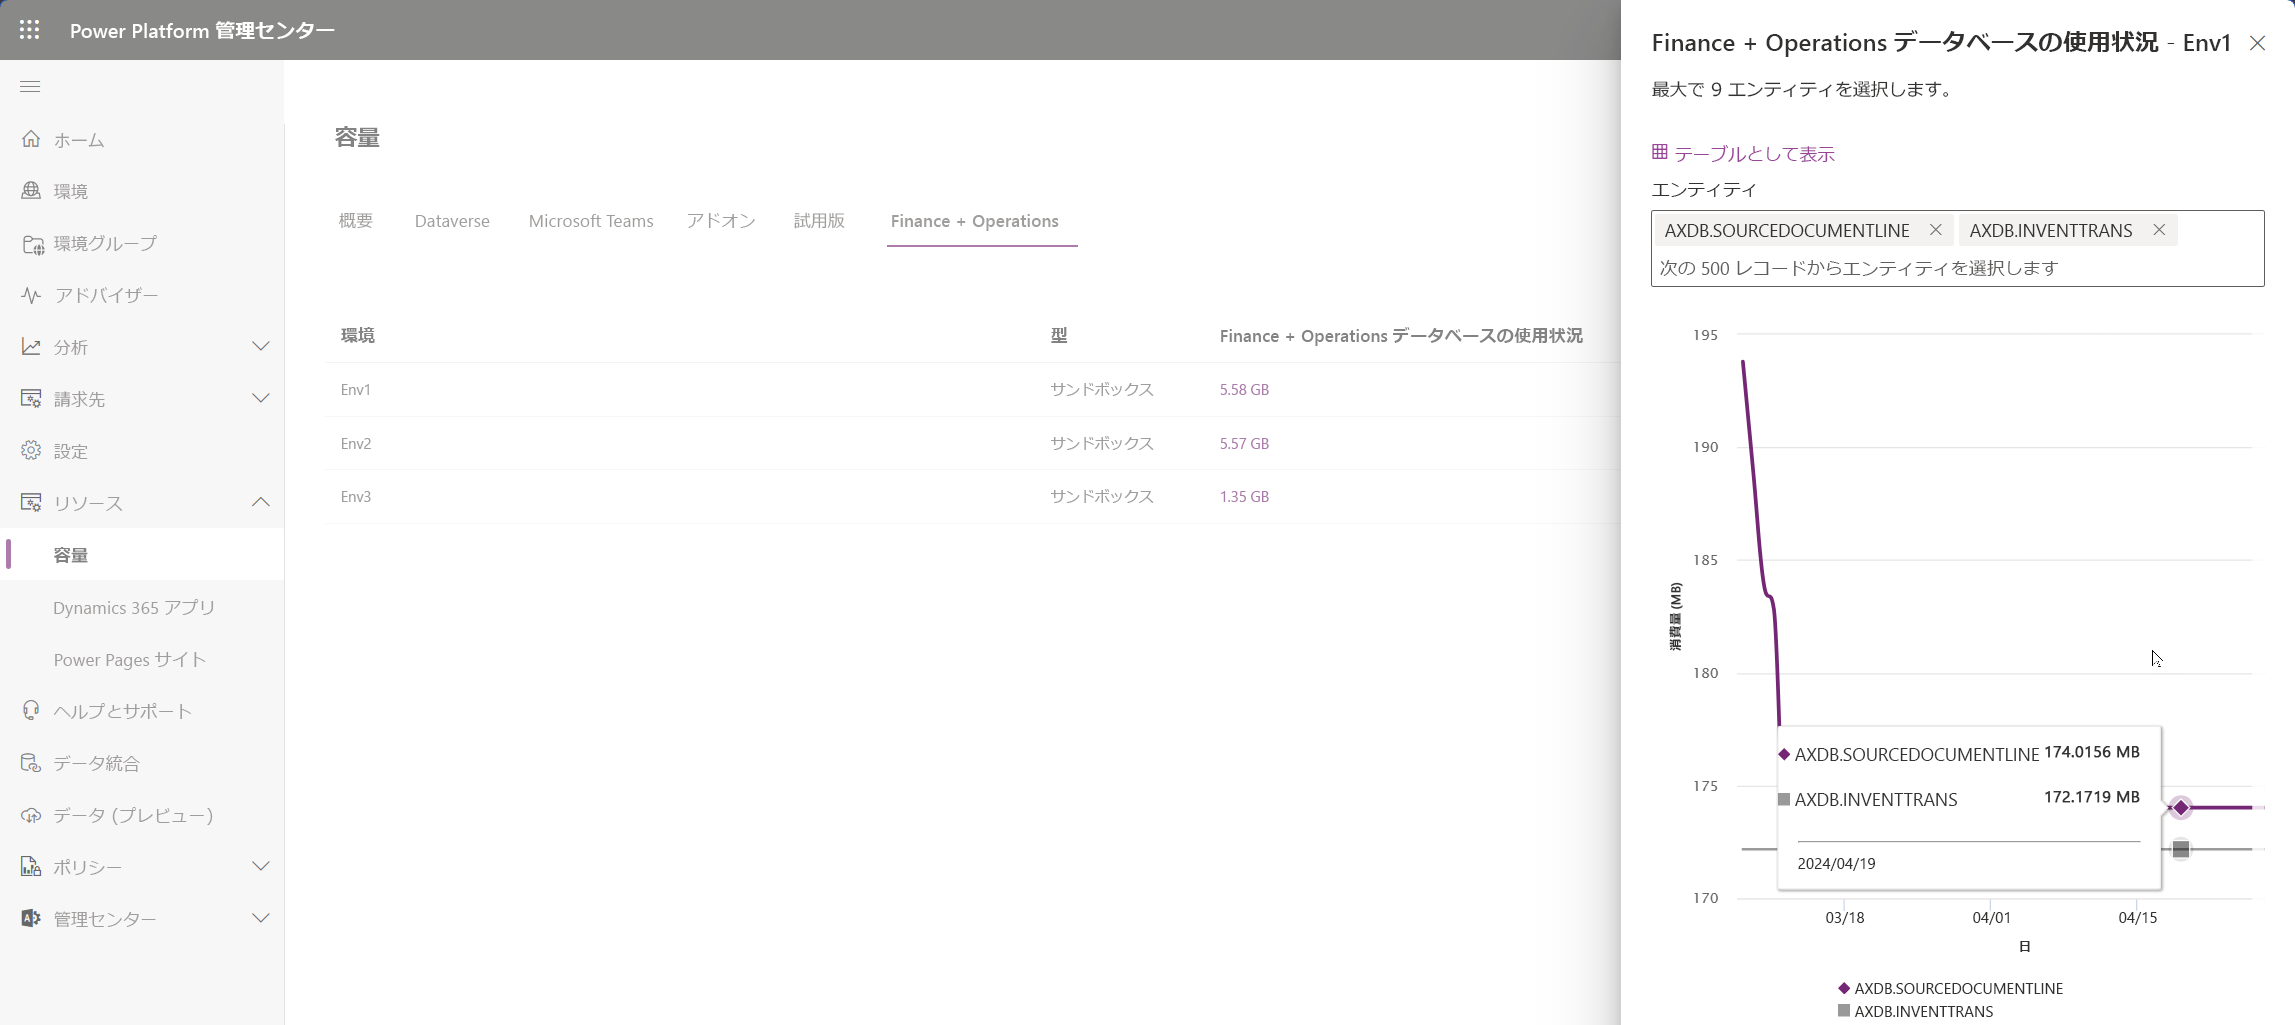Click the データベースの使用状況 column header

click(x=1401, y=335)
